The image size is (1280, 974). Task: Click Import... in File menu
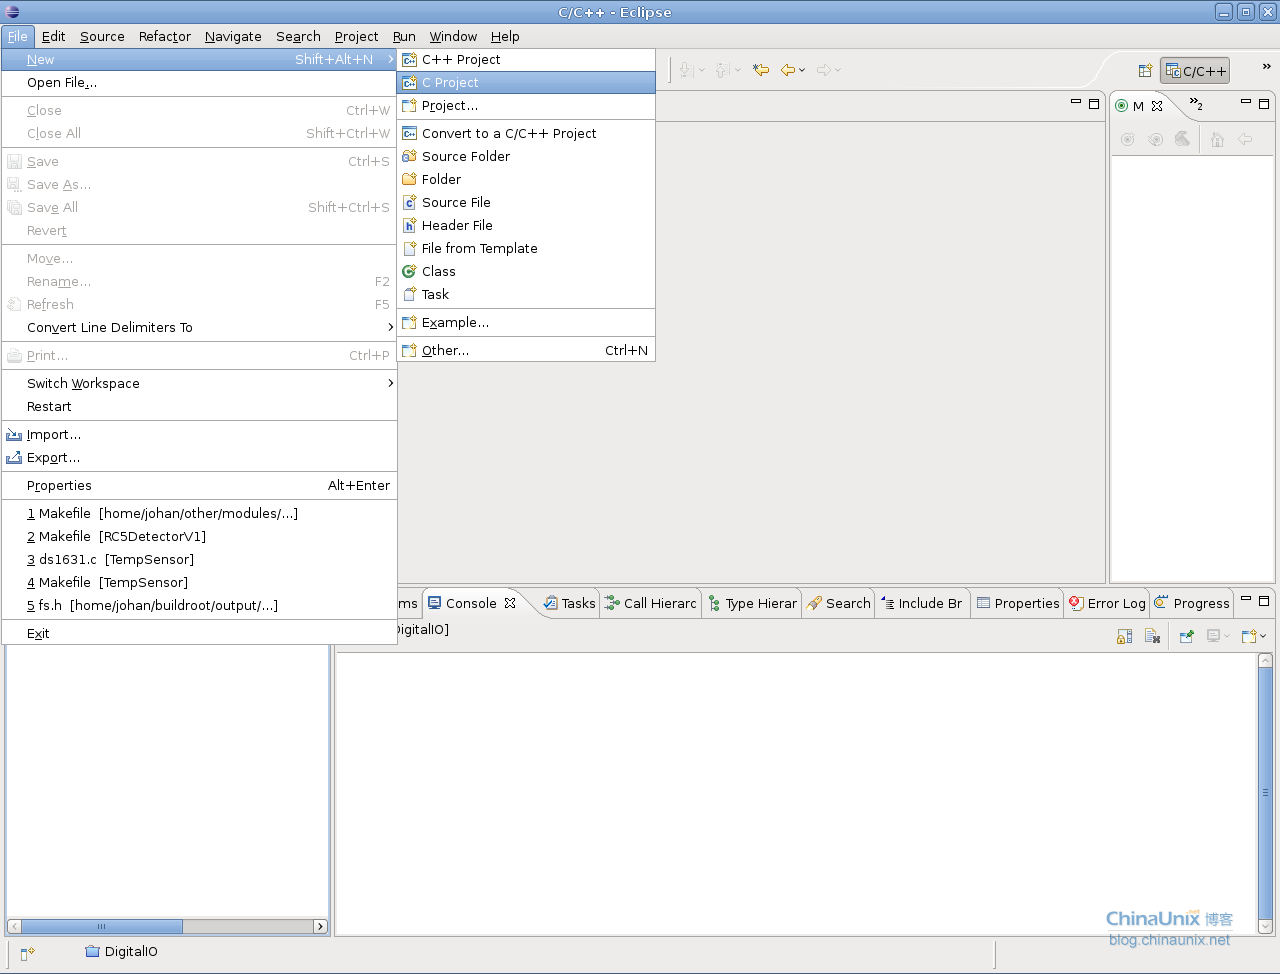click(x=199, y=434)
